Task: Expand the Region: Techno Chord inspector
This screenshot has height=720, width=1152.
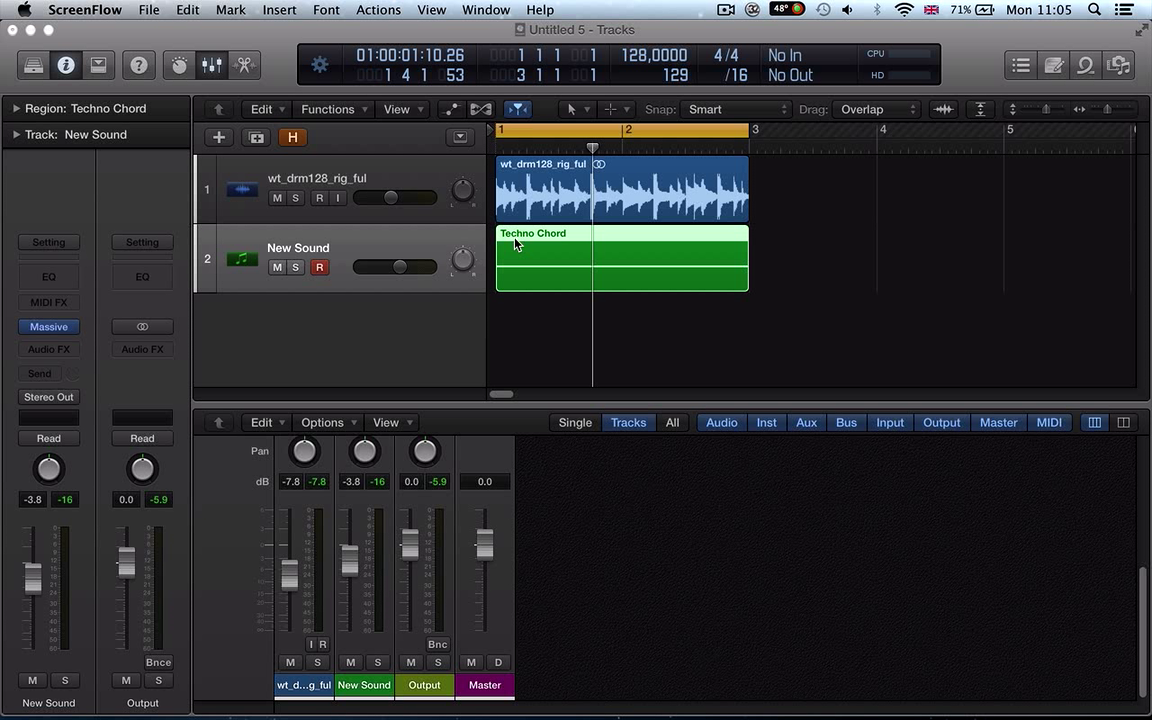Action: 16,108
